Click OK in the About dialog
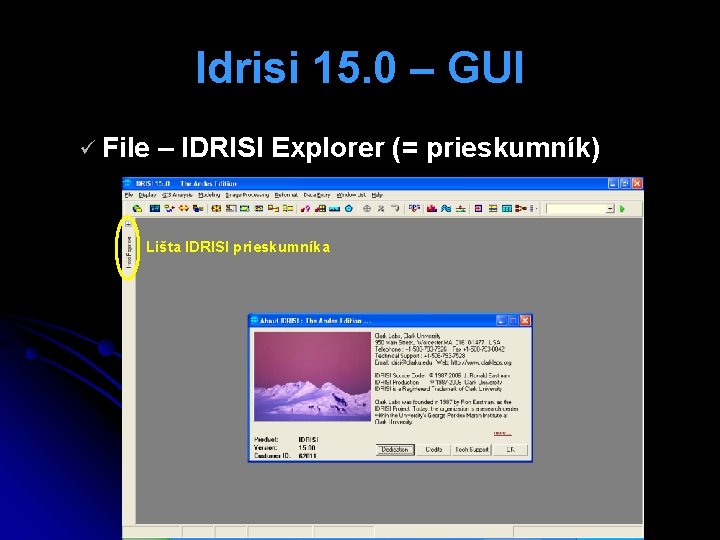Viewport: 720px width, 540px height. pyautogui.click(x=511, y=450)
